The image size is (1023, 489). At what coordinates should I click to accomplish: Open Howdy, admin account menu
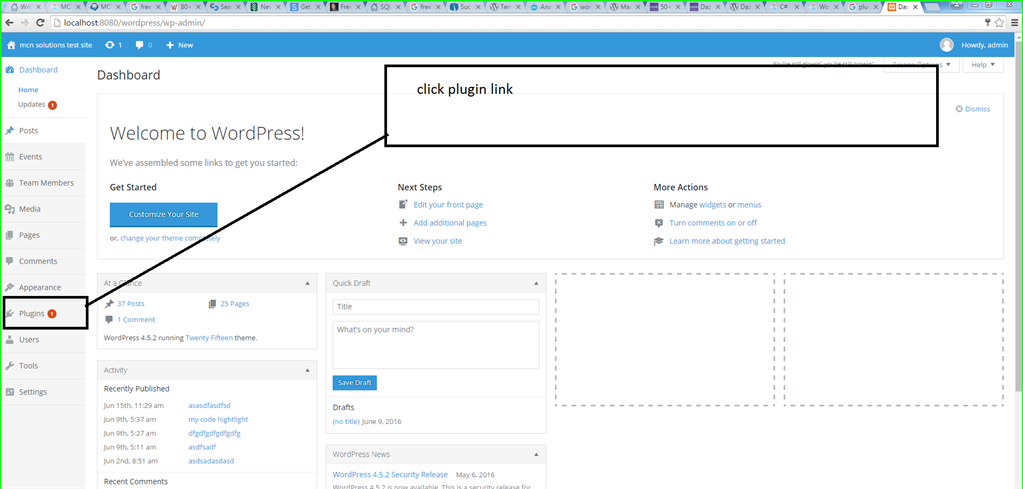tap(985, 45)
